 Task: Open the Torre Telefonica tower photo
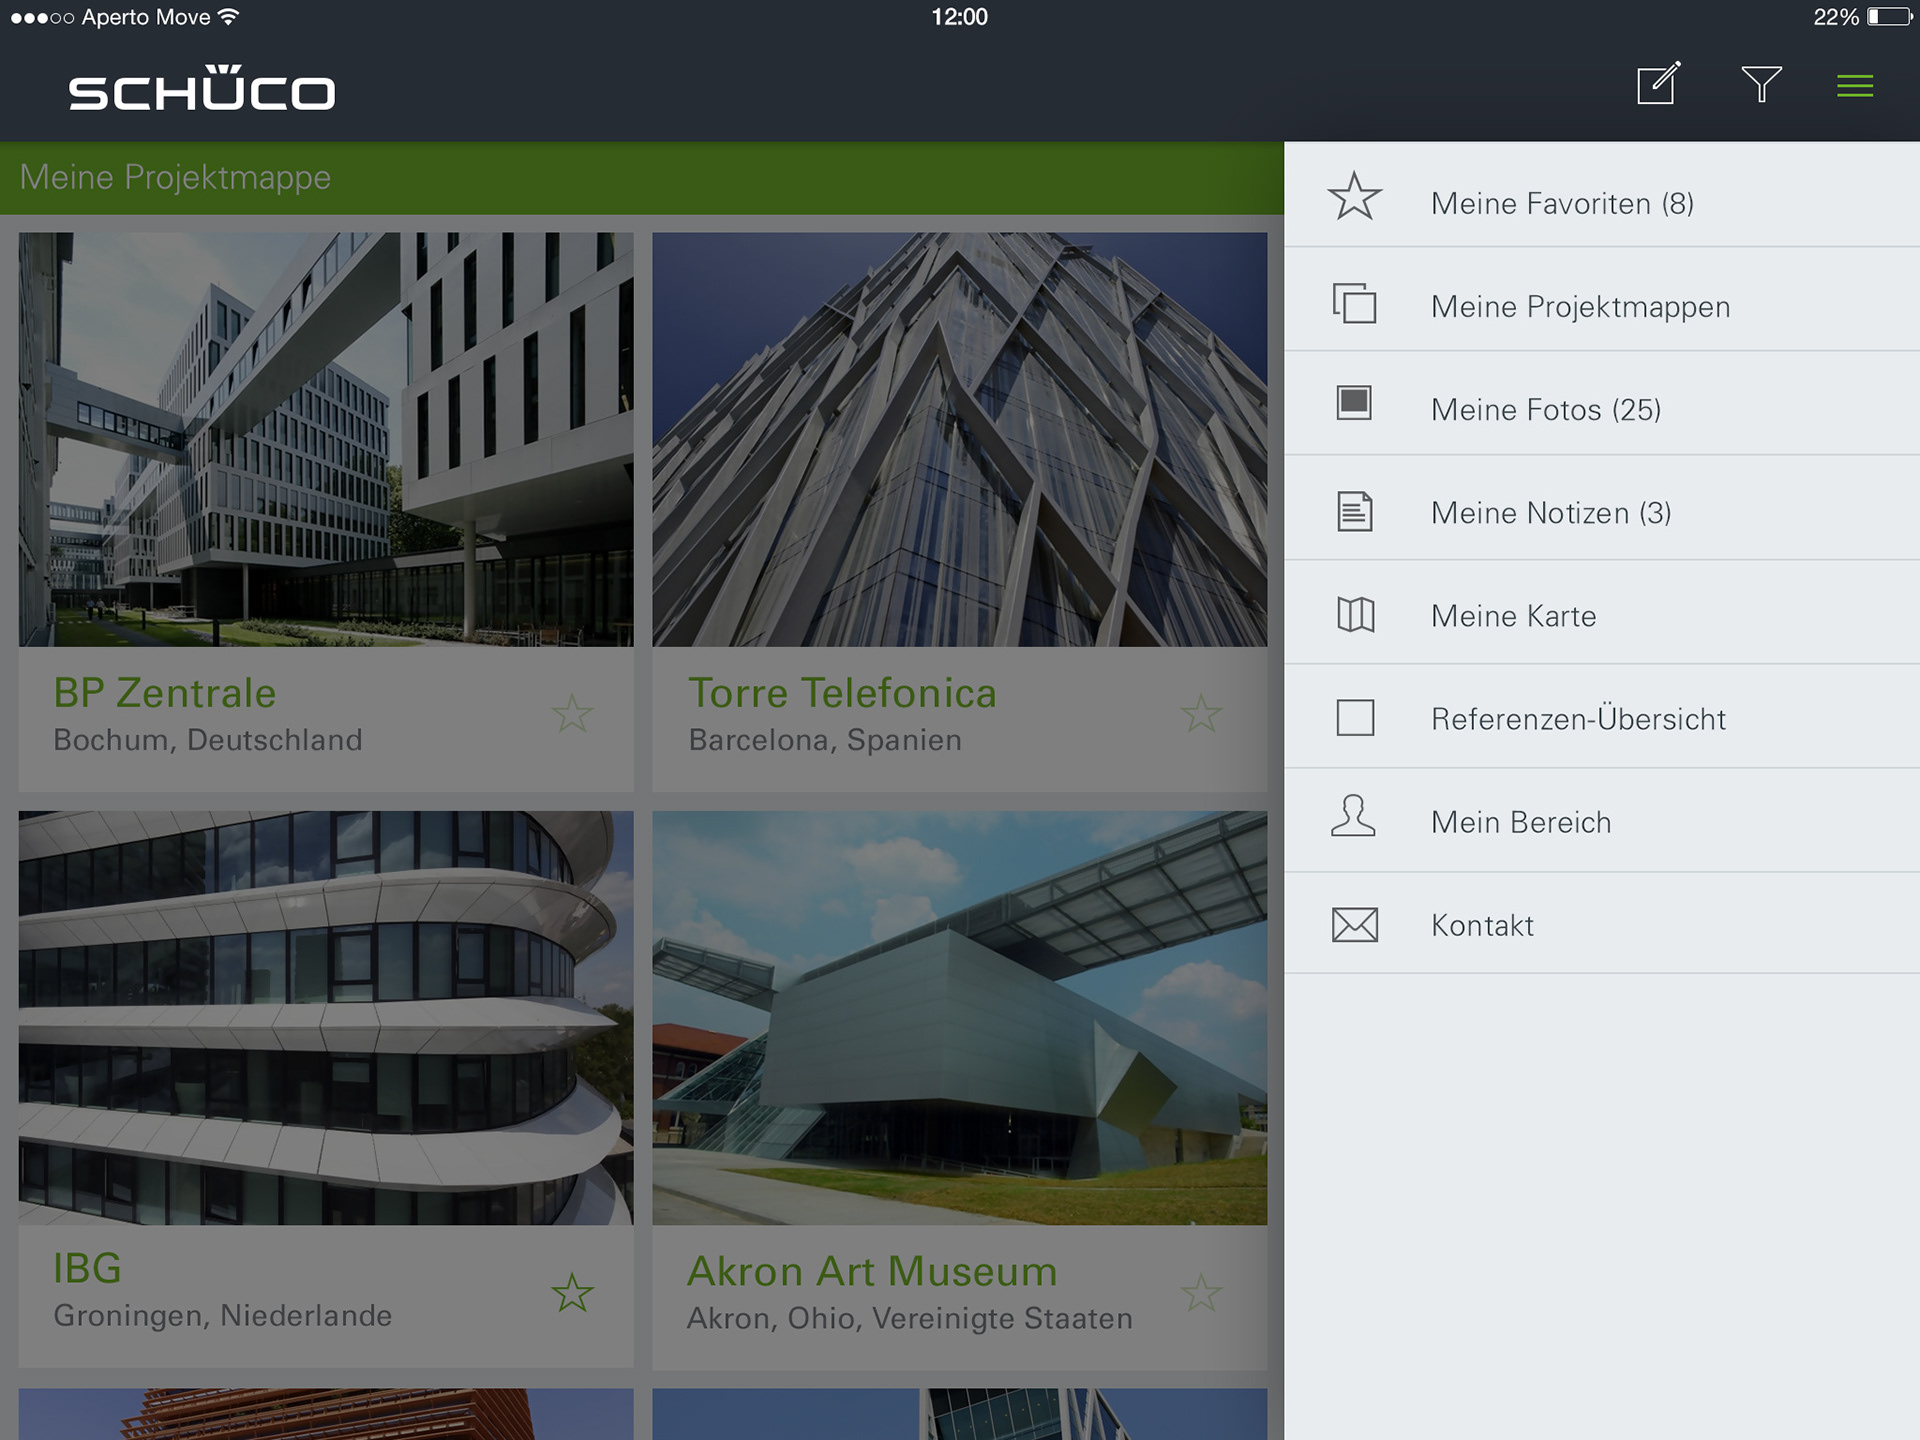coord(960,439)
